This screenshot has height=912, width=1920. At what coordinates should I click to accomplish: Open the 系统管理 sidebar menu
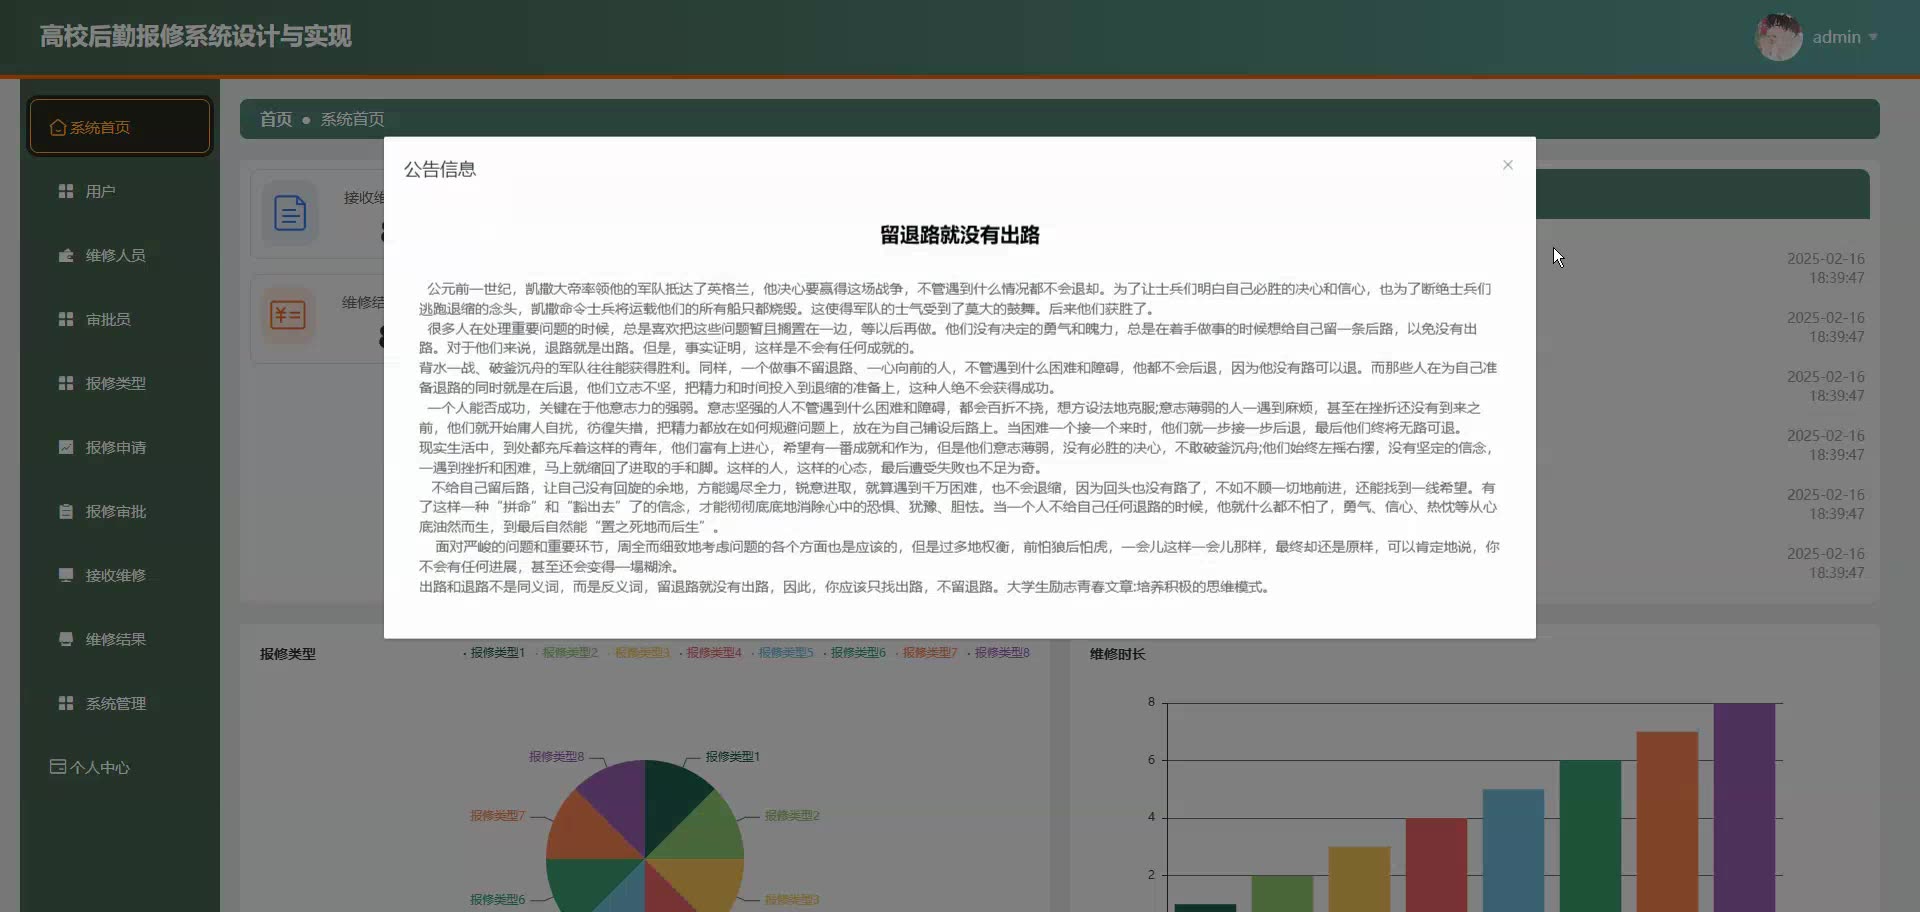[120, 703]
